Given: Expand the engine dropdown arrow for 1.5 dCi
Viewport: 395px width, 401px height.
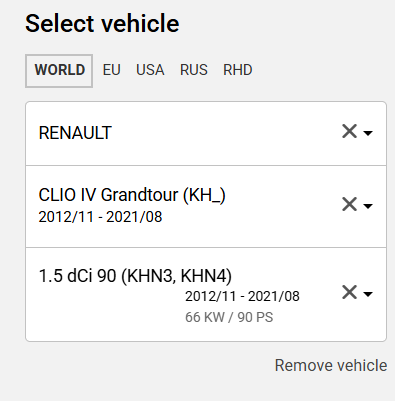Looking at the screenshot, I should point(368,294).
